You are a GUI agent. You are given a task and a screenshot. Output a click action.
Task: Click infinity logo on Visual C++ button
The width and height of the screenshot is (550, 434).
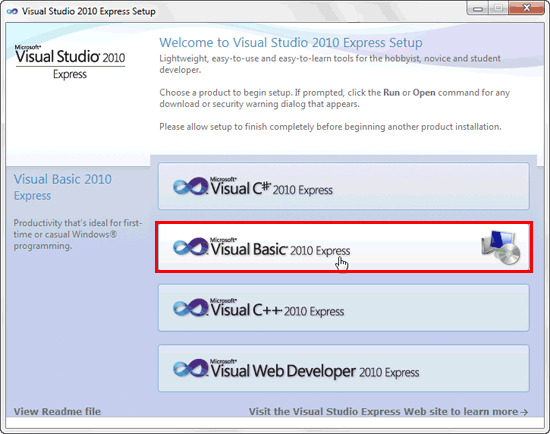pos(190,307)
